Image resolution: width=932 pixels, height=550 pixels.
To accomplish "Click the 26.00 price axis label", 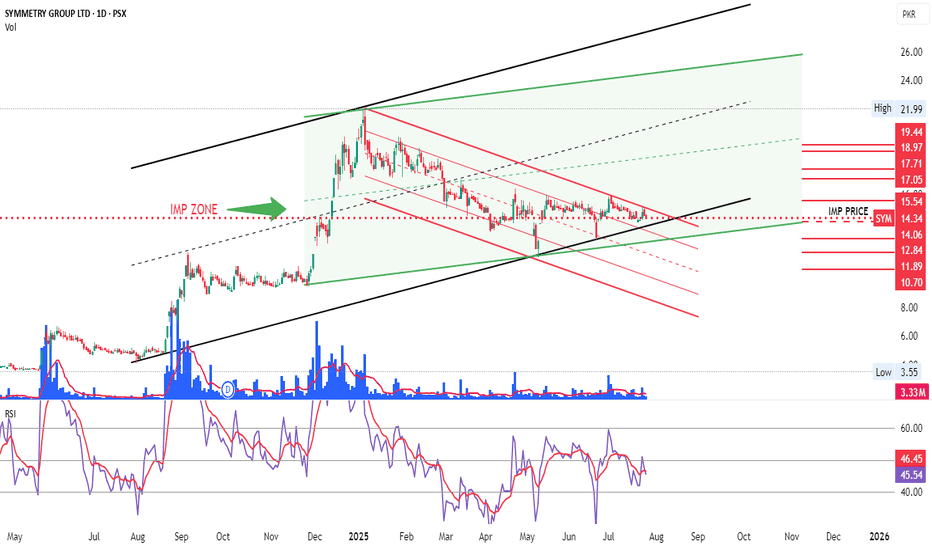I will 911,52.
